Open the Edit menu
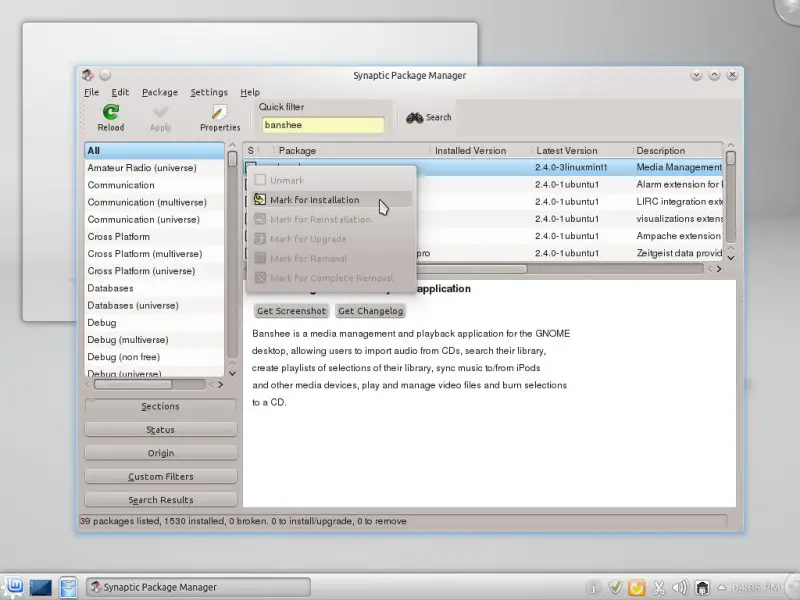 (120, 92)
